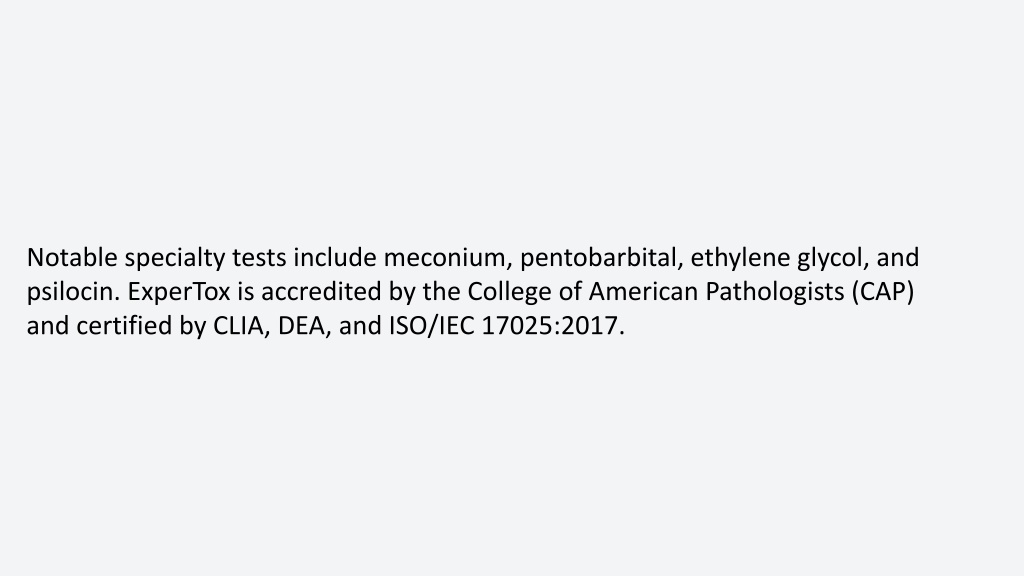
Task: Click the word "certified" in the third line
Action: click(125, 325)
